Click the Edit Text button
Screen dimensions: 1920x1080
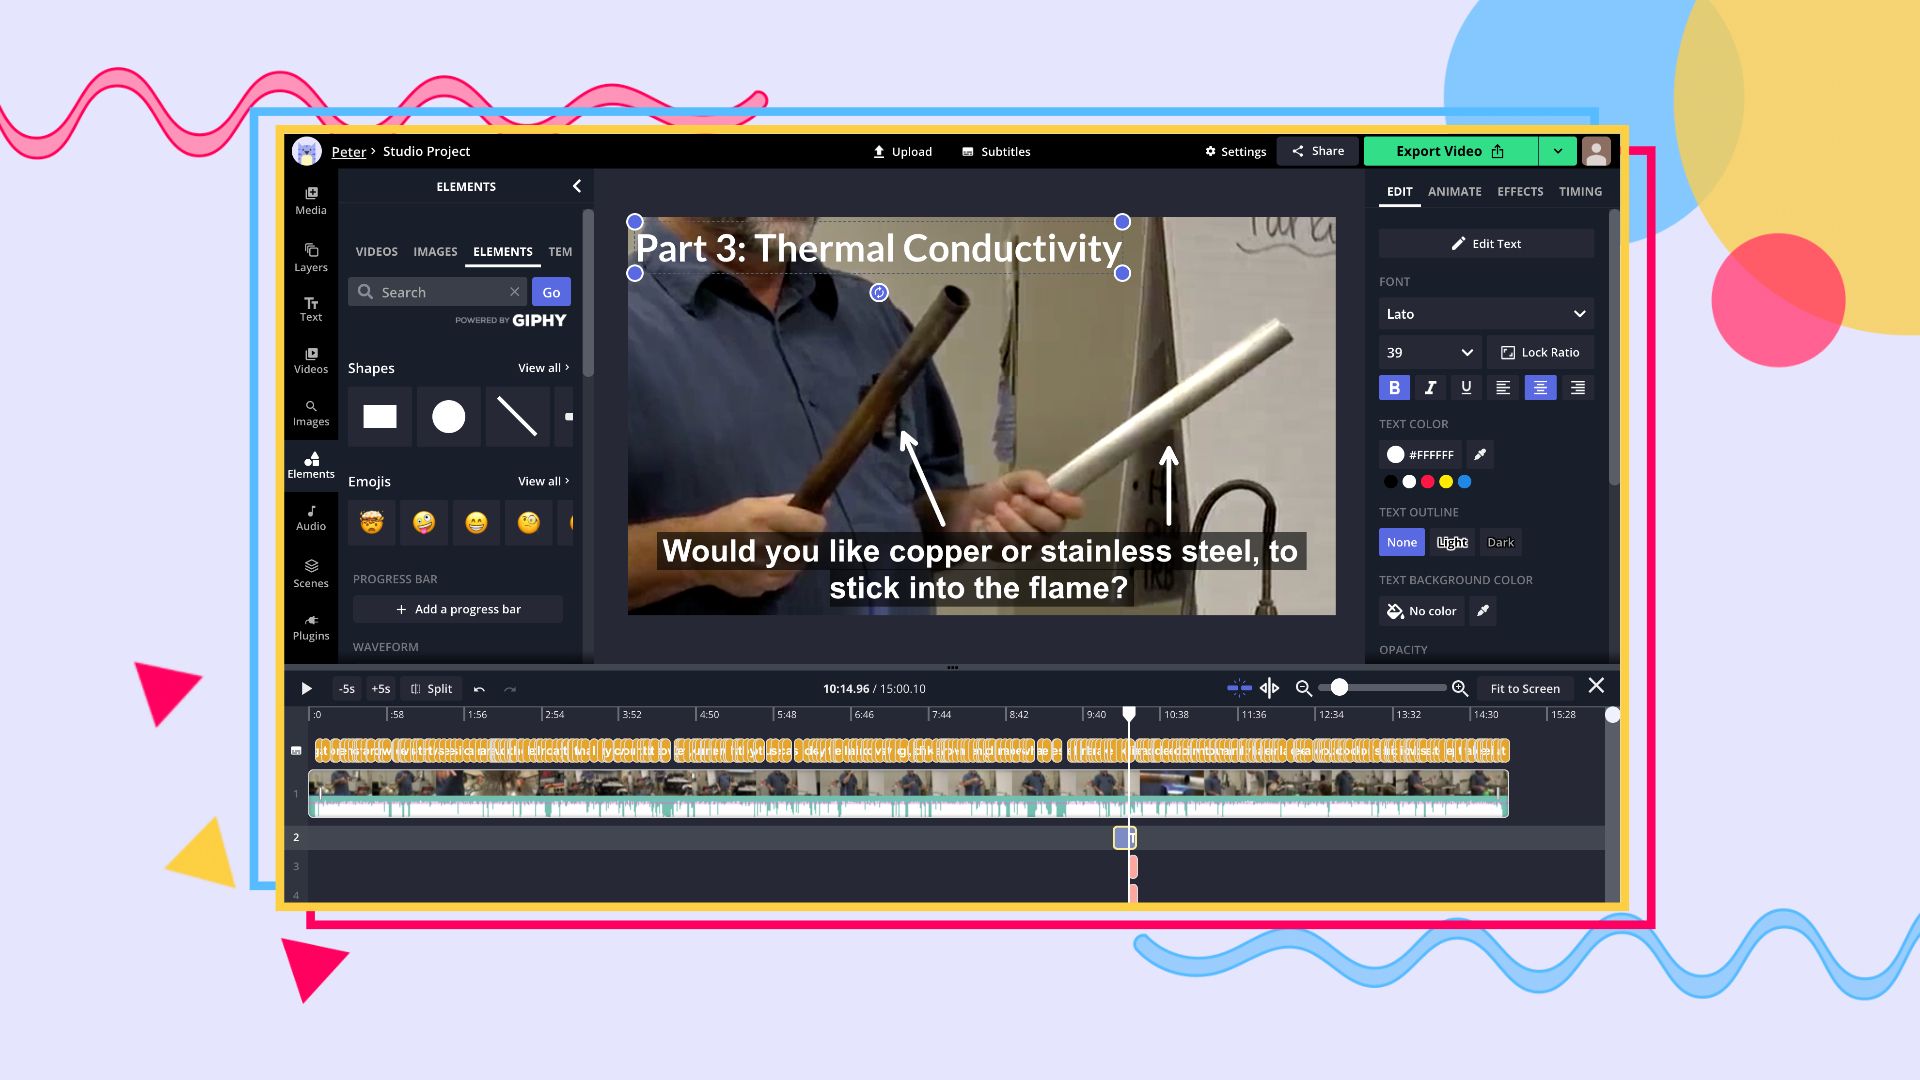coord(1485,244)
